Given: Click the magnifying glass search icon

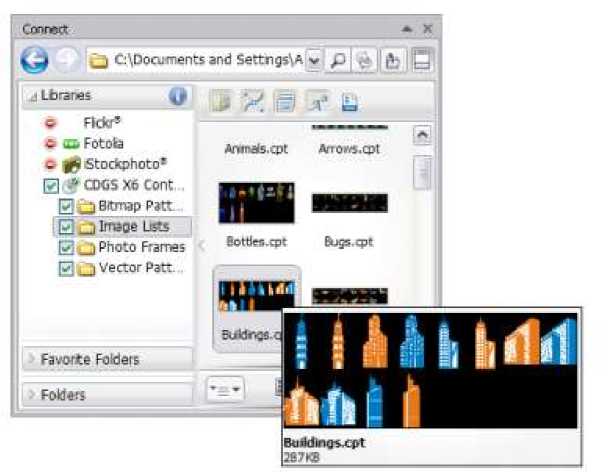Looking at the screenshot, I should [x=338, y=60].
